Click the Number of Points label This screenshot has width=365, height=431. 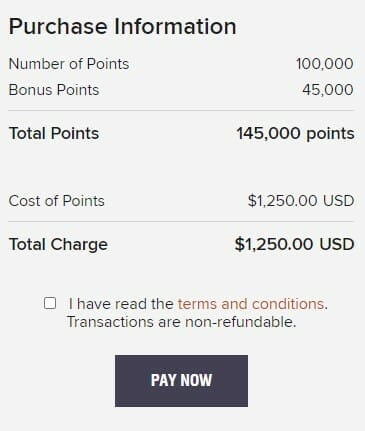point(69,64)
